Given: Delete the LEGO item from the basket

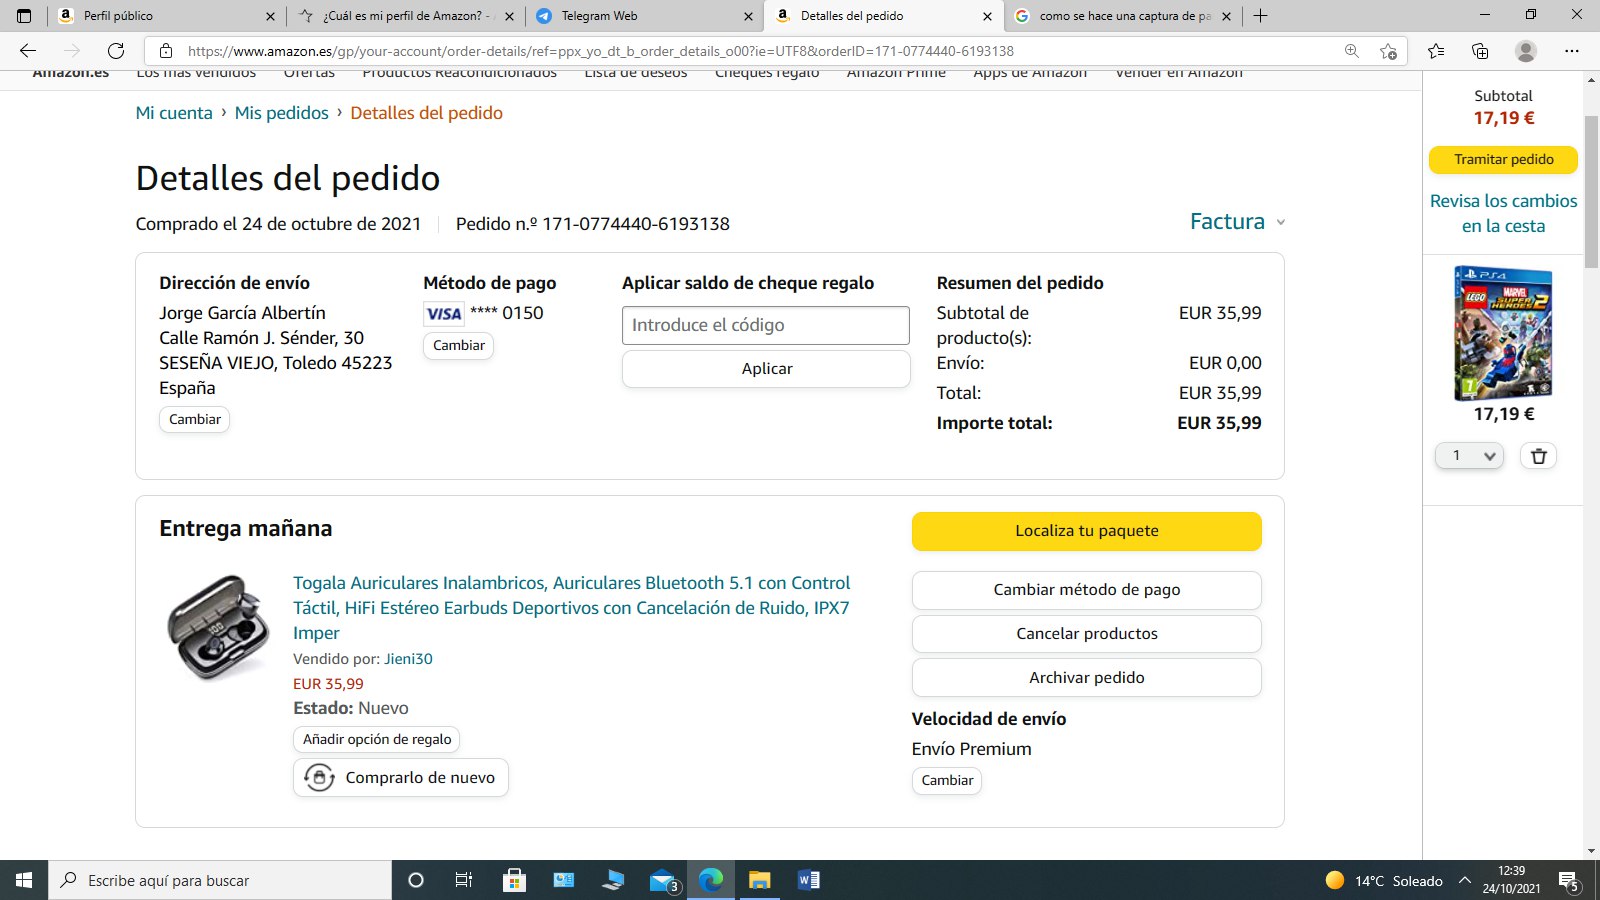Looking at the screenshot, I should 1539,456.
